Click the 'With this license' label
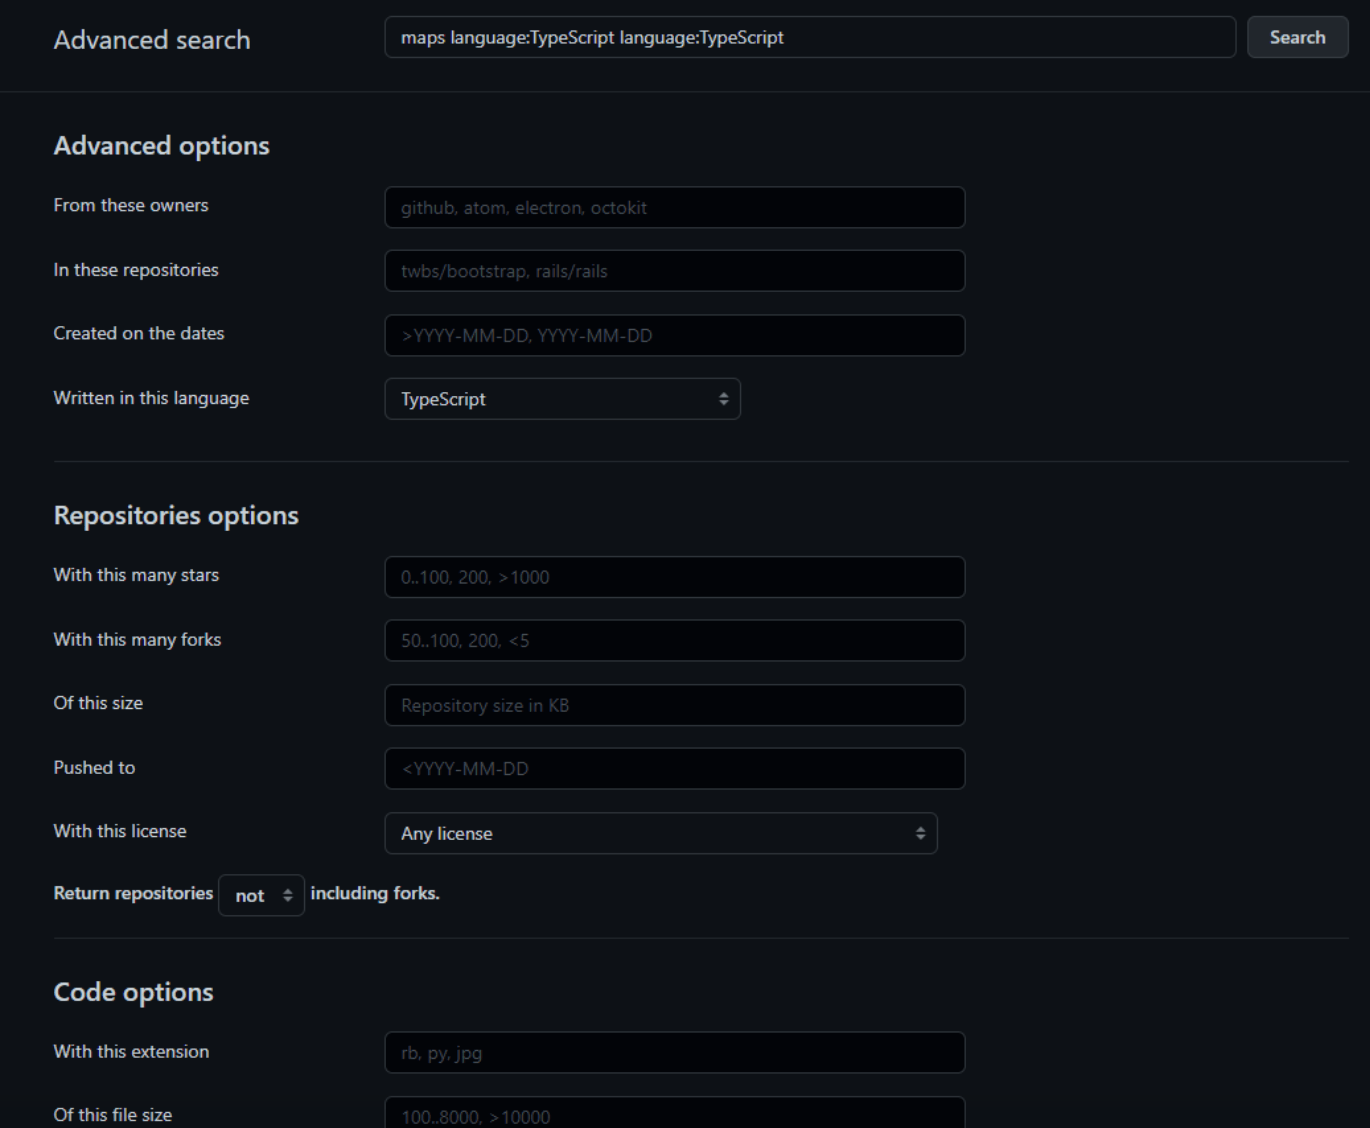1370x1128 pixels. pyautogui.click(x=120, y=831)
